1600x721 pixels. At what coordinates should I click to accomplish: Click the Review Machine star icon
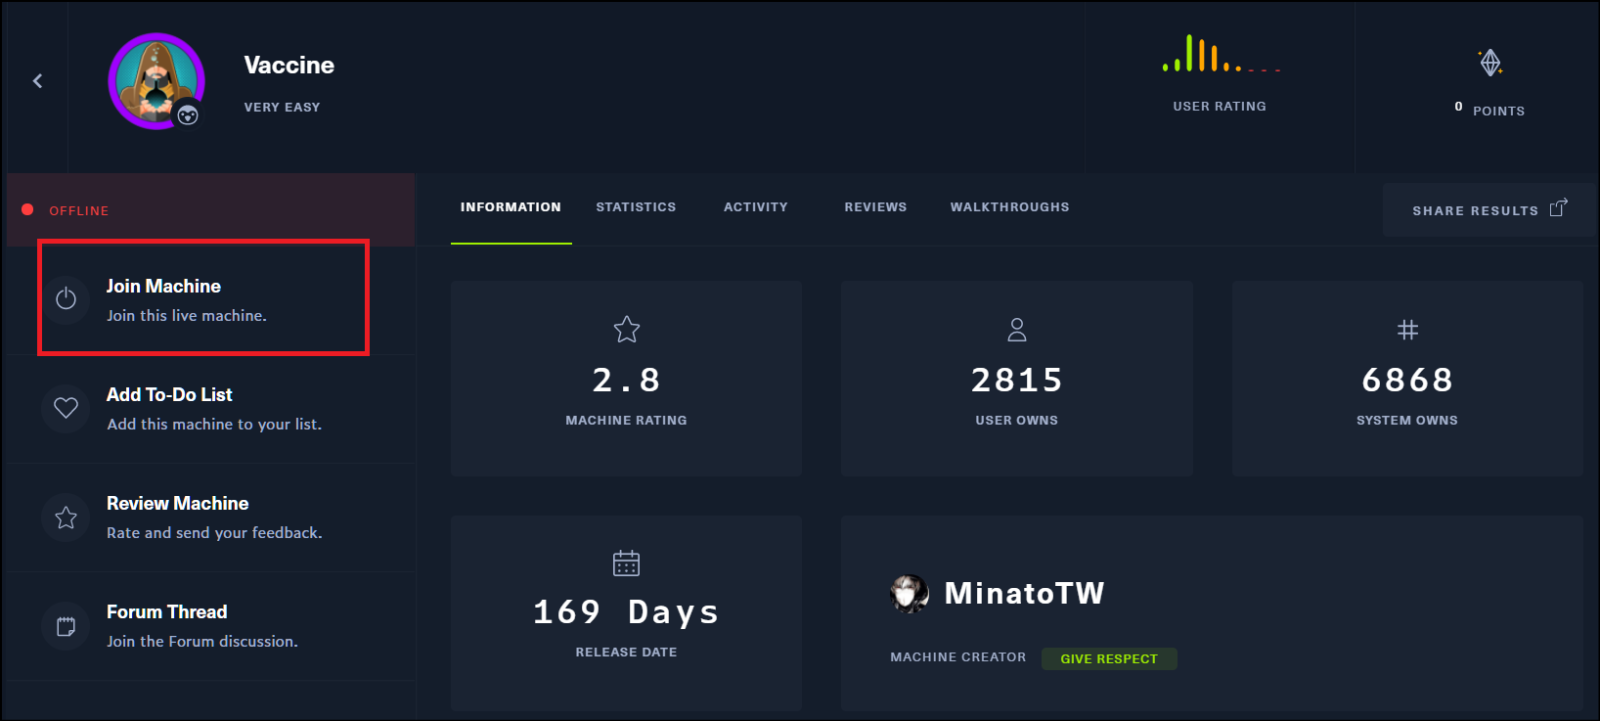pyautogui.click(x=66, y=517)
